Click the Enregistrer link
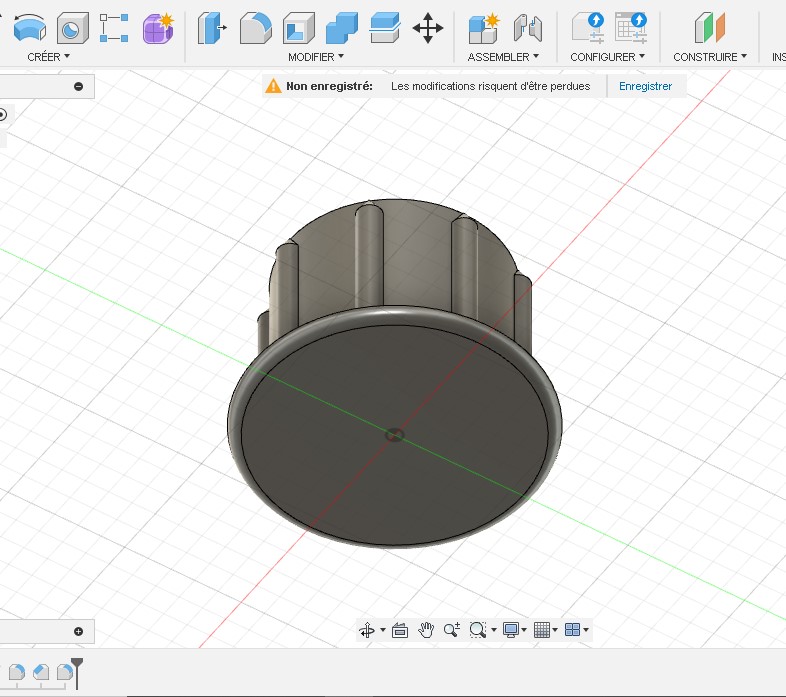This screenshot has height=697, width=786. tap(645, 86)
